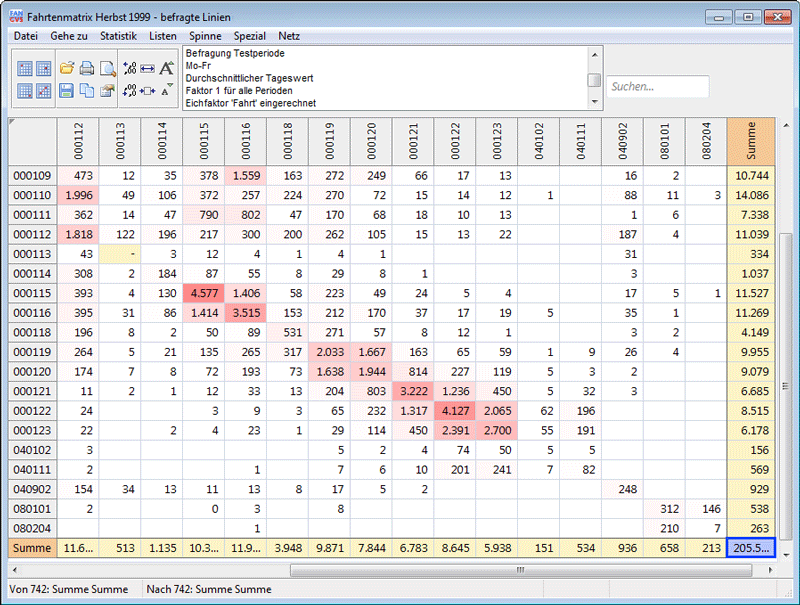
Task: Click the cell with value 3.222
Action: 413,391
